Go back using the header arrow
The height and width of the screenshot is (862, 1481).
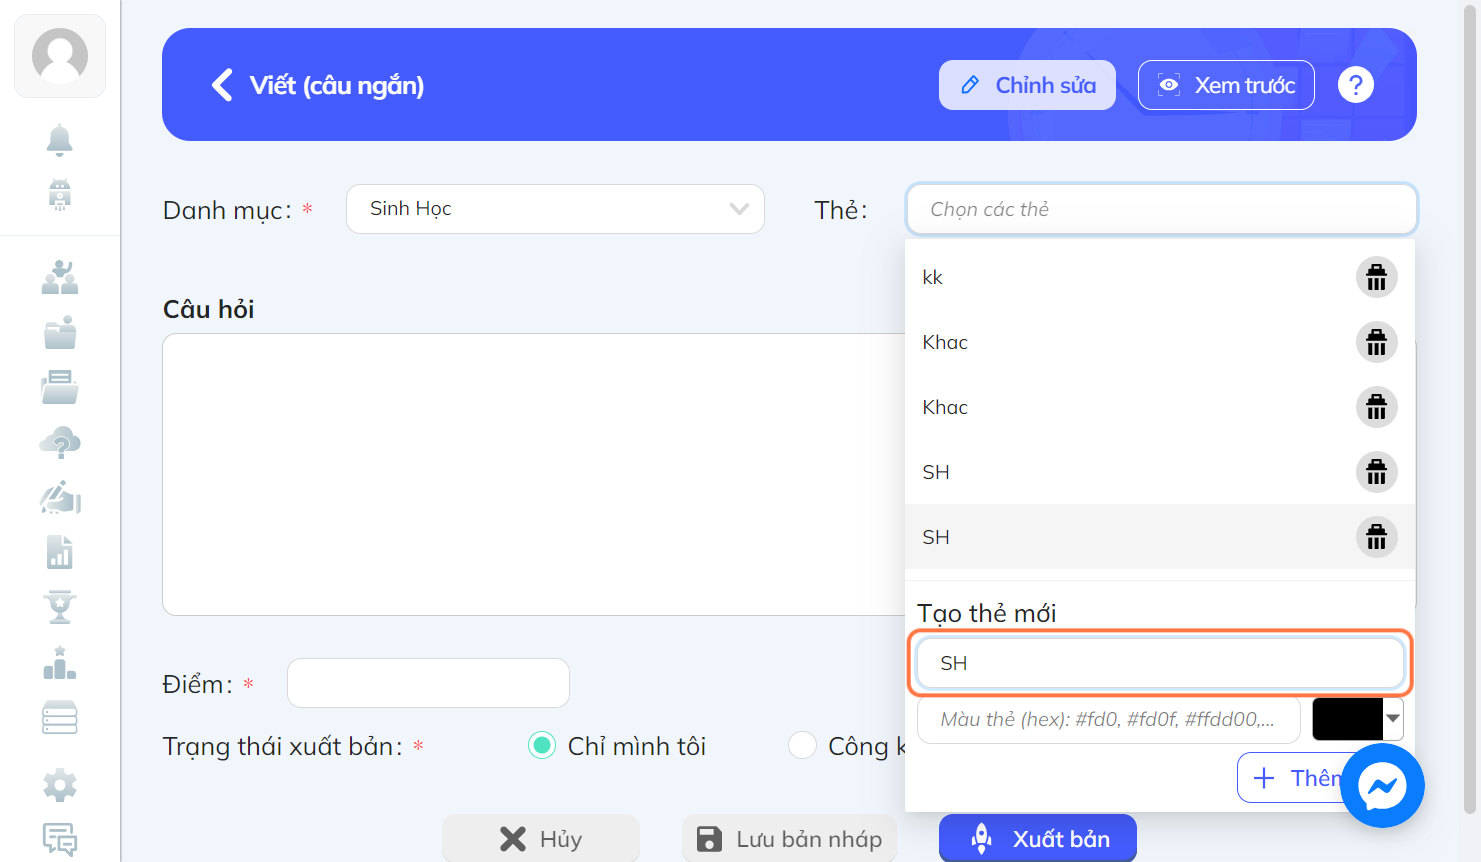click(222, 85)
